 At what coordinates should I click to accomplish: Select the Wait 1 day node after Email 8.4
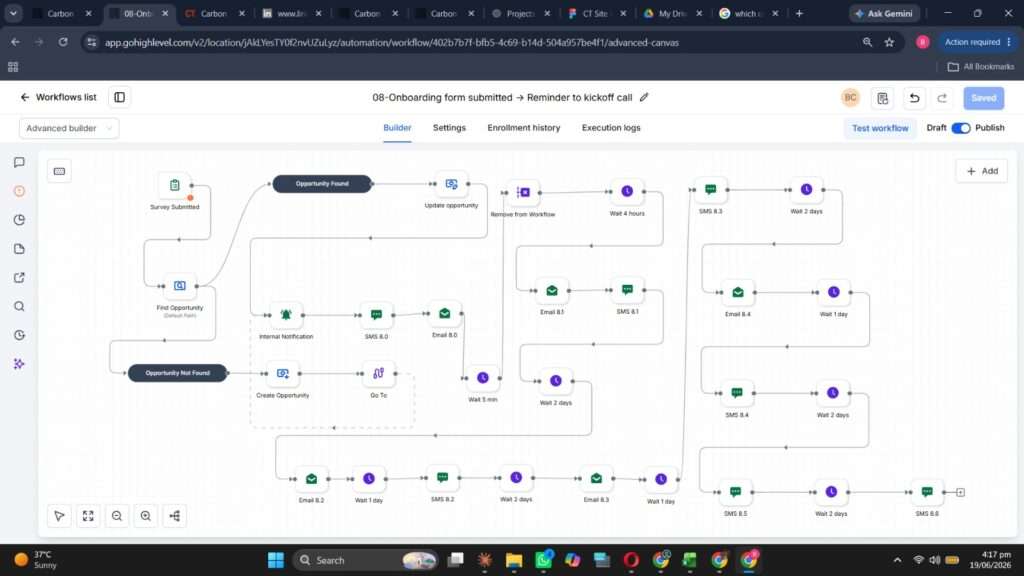(834, 293)
